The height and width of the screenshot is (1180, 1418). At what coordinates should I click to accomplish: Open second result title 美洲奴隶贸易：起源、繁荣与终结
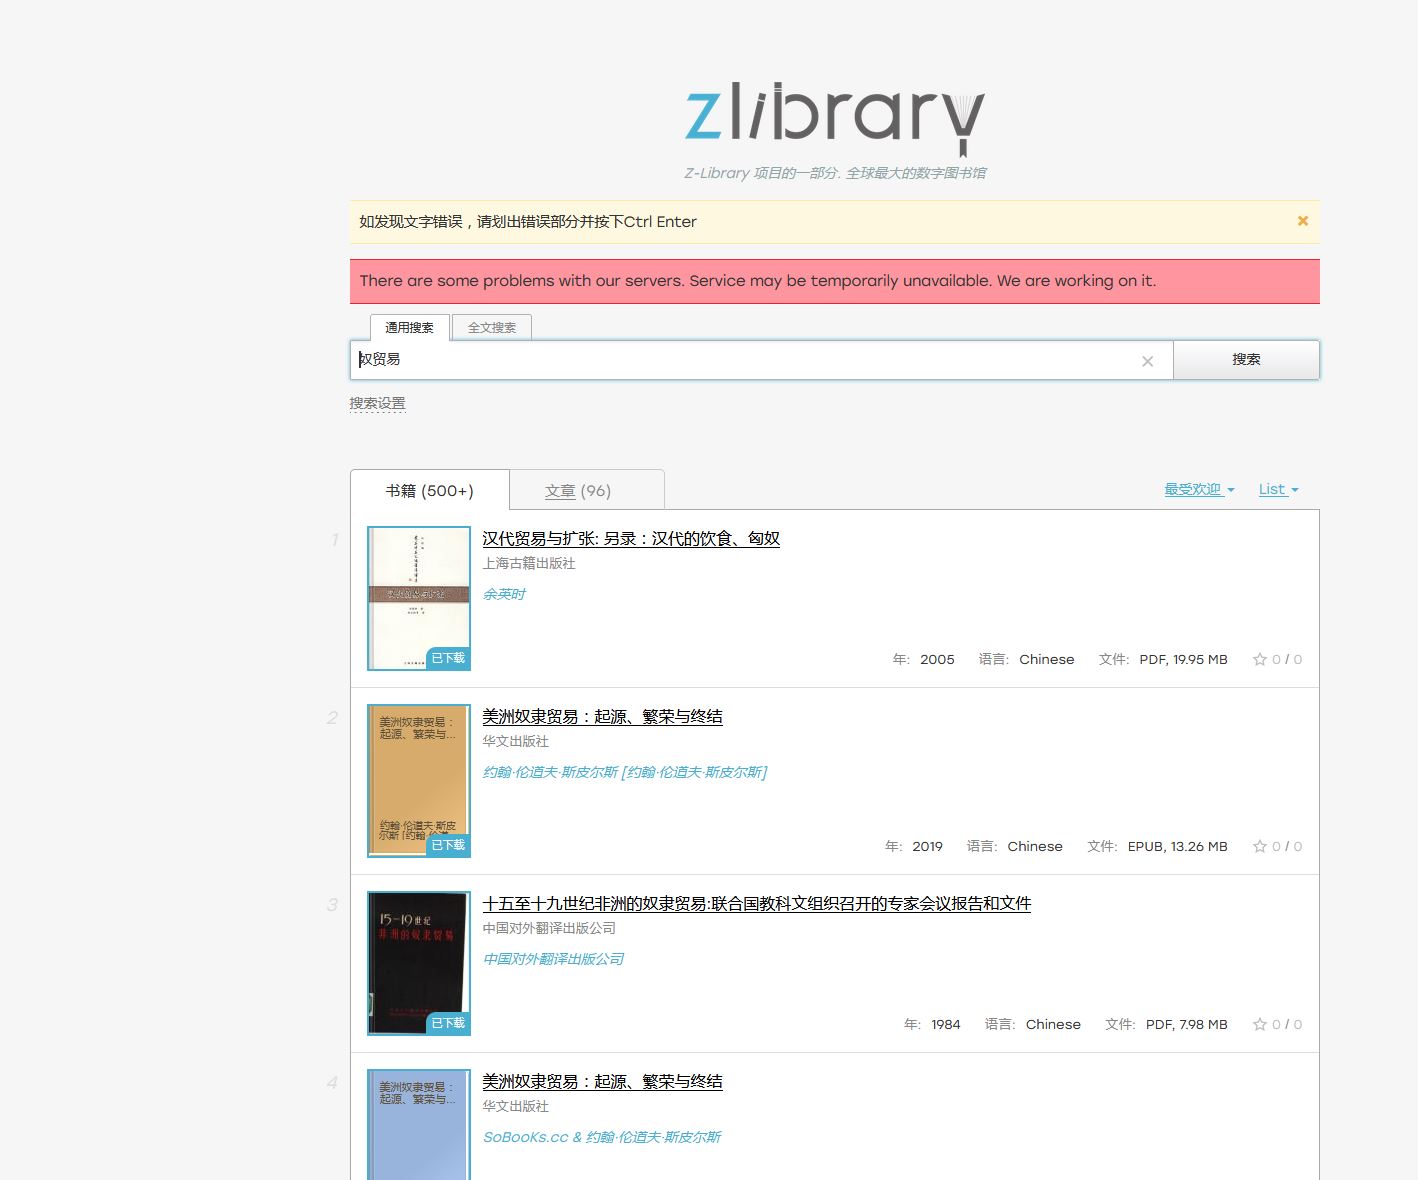[x=602, y=716]
